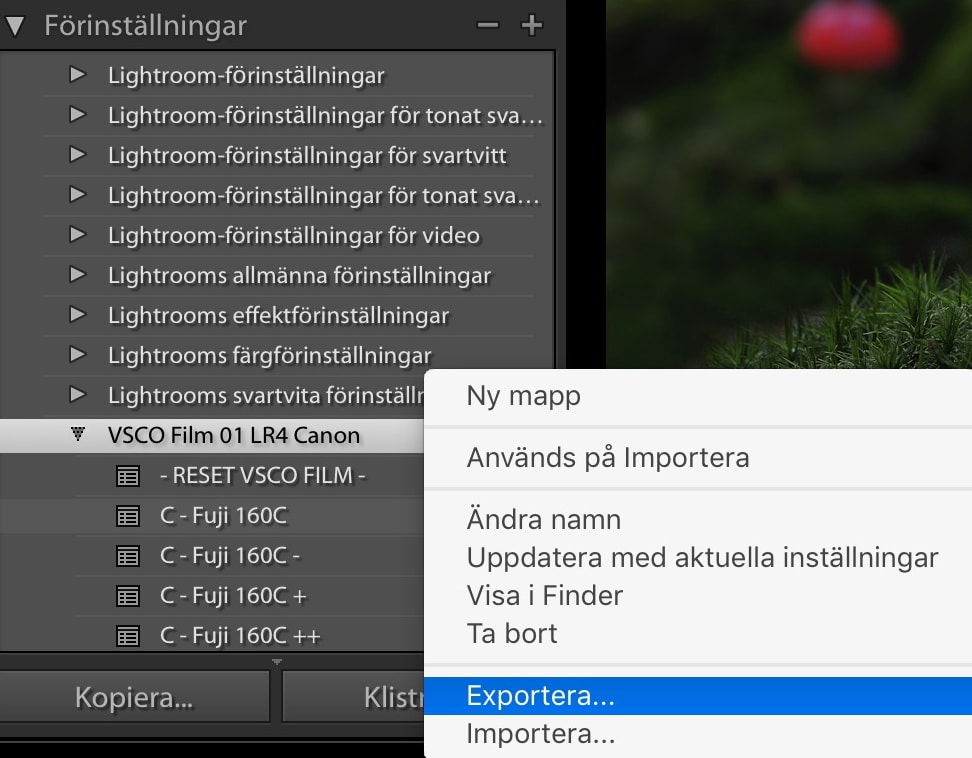Click the plus icon to create preset

[x=531, y=25]
